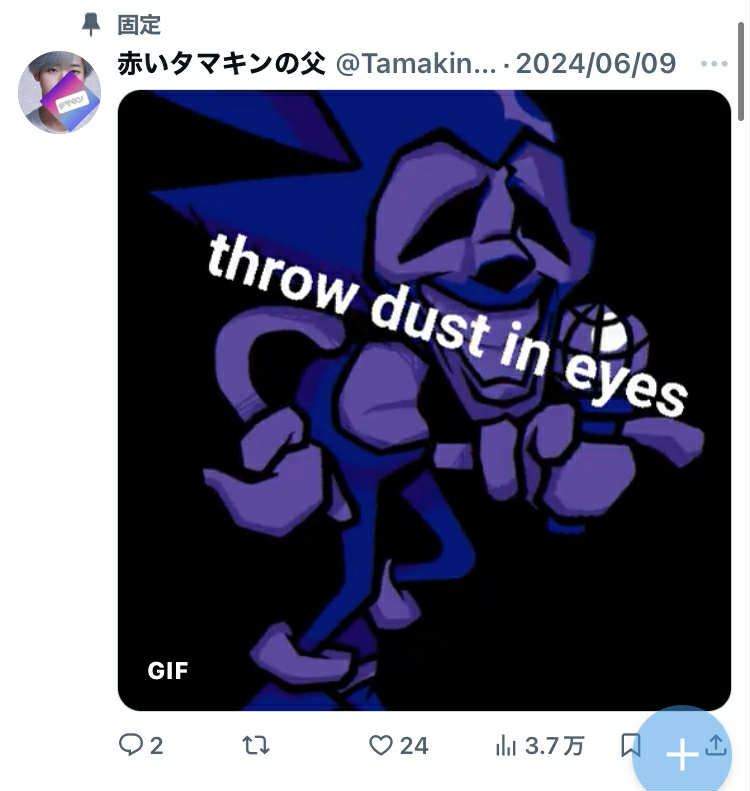This screenshot has height=791, width=750.
Task: Open view analytics bar chart icon
Action: pos(506,746)
